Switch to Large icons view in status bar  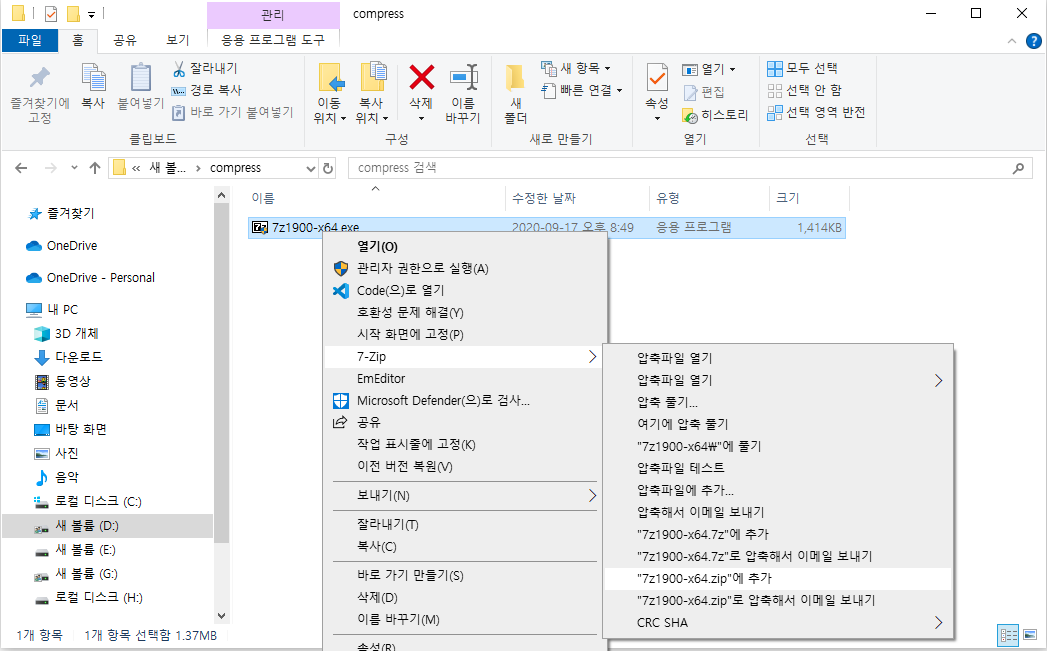click(1031, 635)
